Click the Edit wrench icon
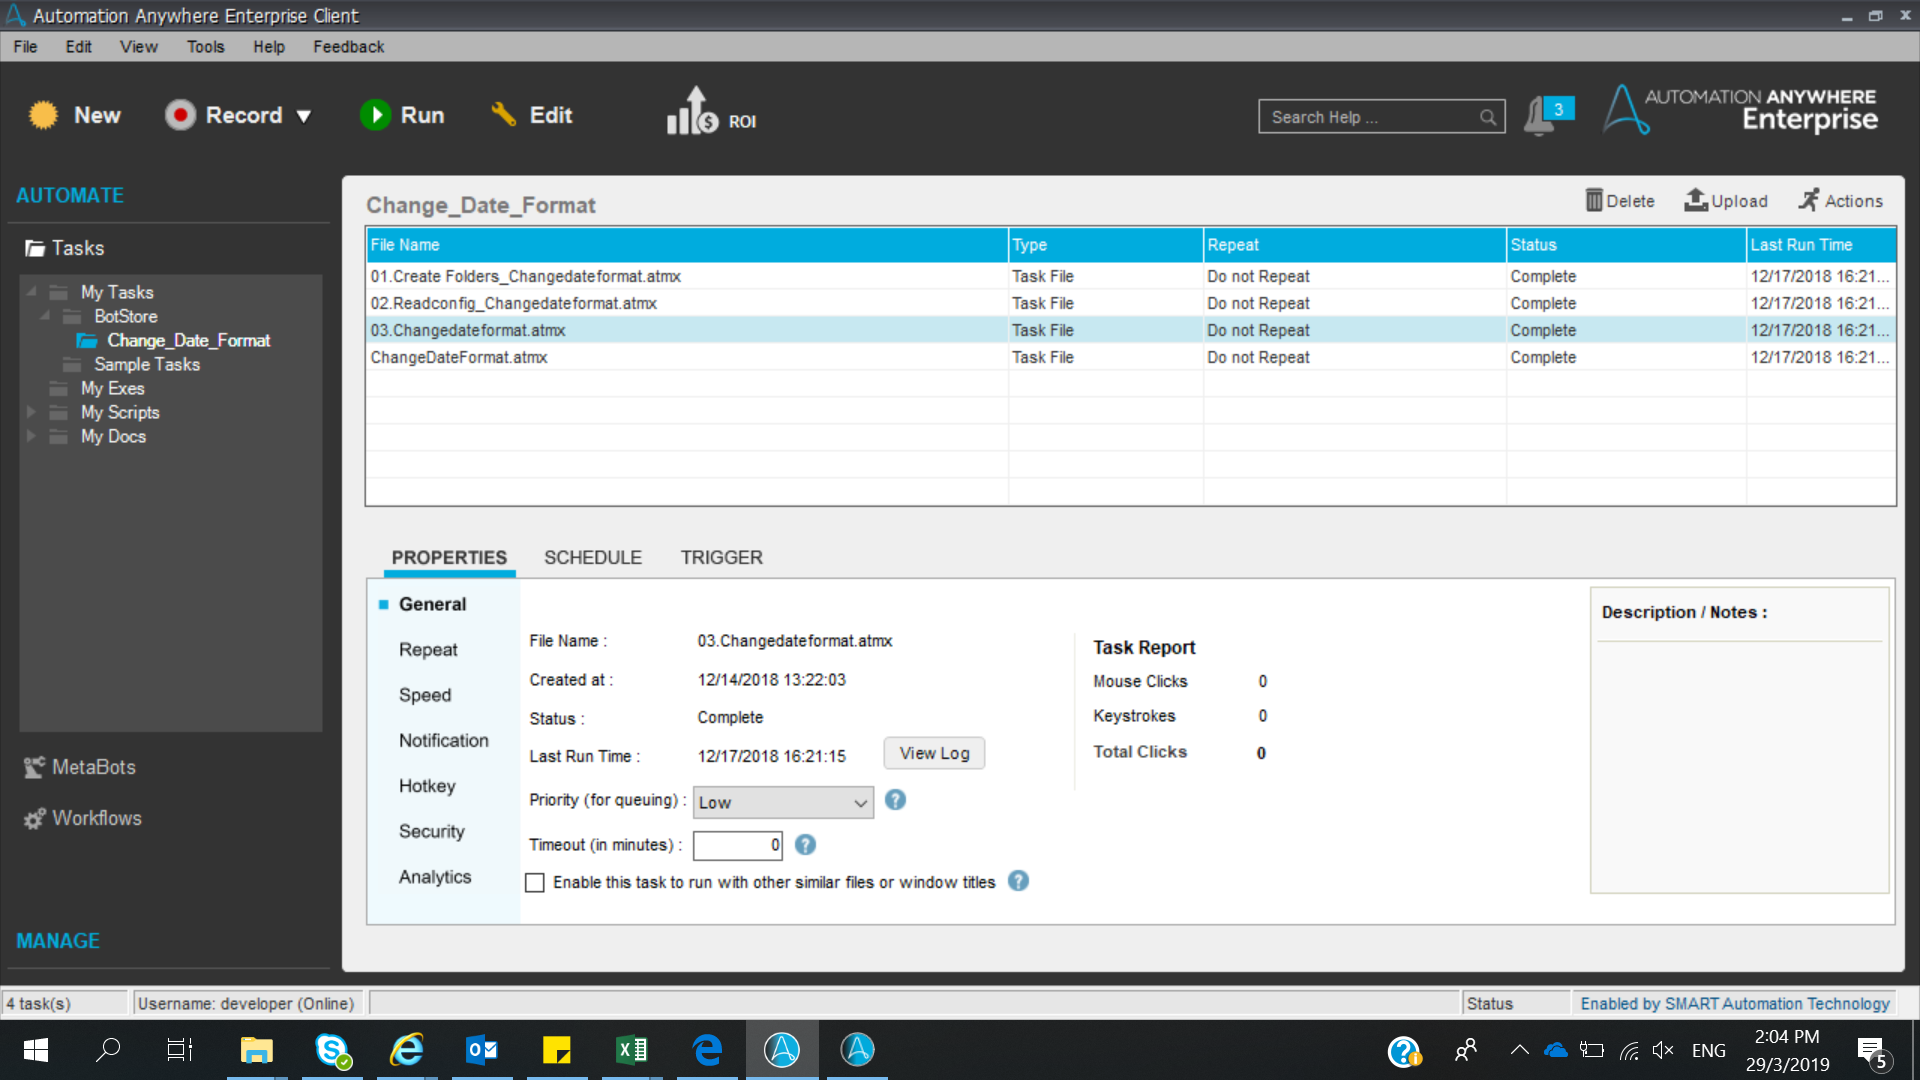 (503, 115)
